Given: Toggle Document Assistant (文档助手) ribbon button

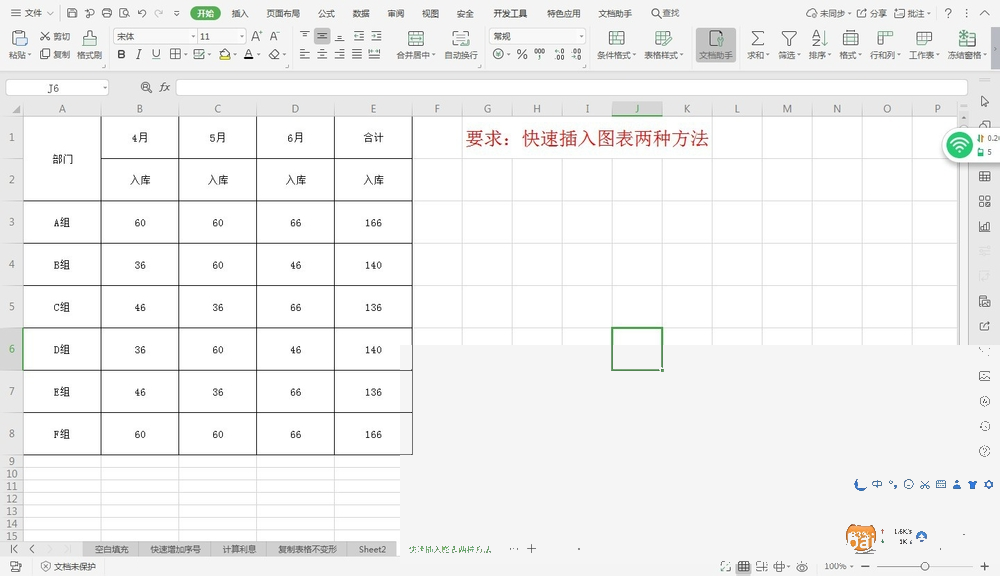Looking at the screenshot, I should pyautogui.click(x=716, y=45).
